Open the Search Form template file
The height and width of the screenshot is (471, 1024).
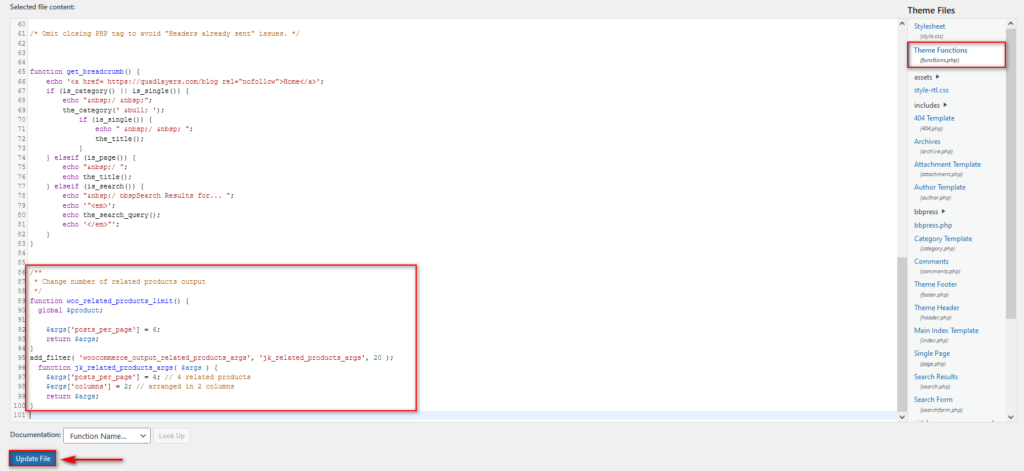click(x=934, y=400)
